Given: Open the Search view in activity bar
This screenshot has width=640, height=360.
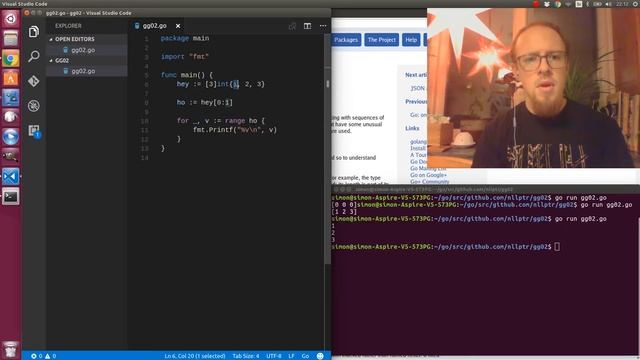Looking at the screenshot, I should click(x=34, y=56).
